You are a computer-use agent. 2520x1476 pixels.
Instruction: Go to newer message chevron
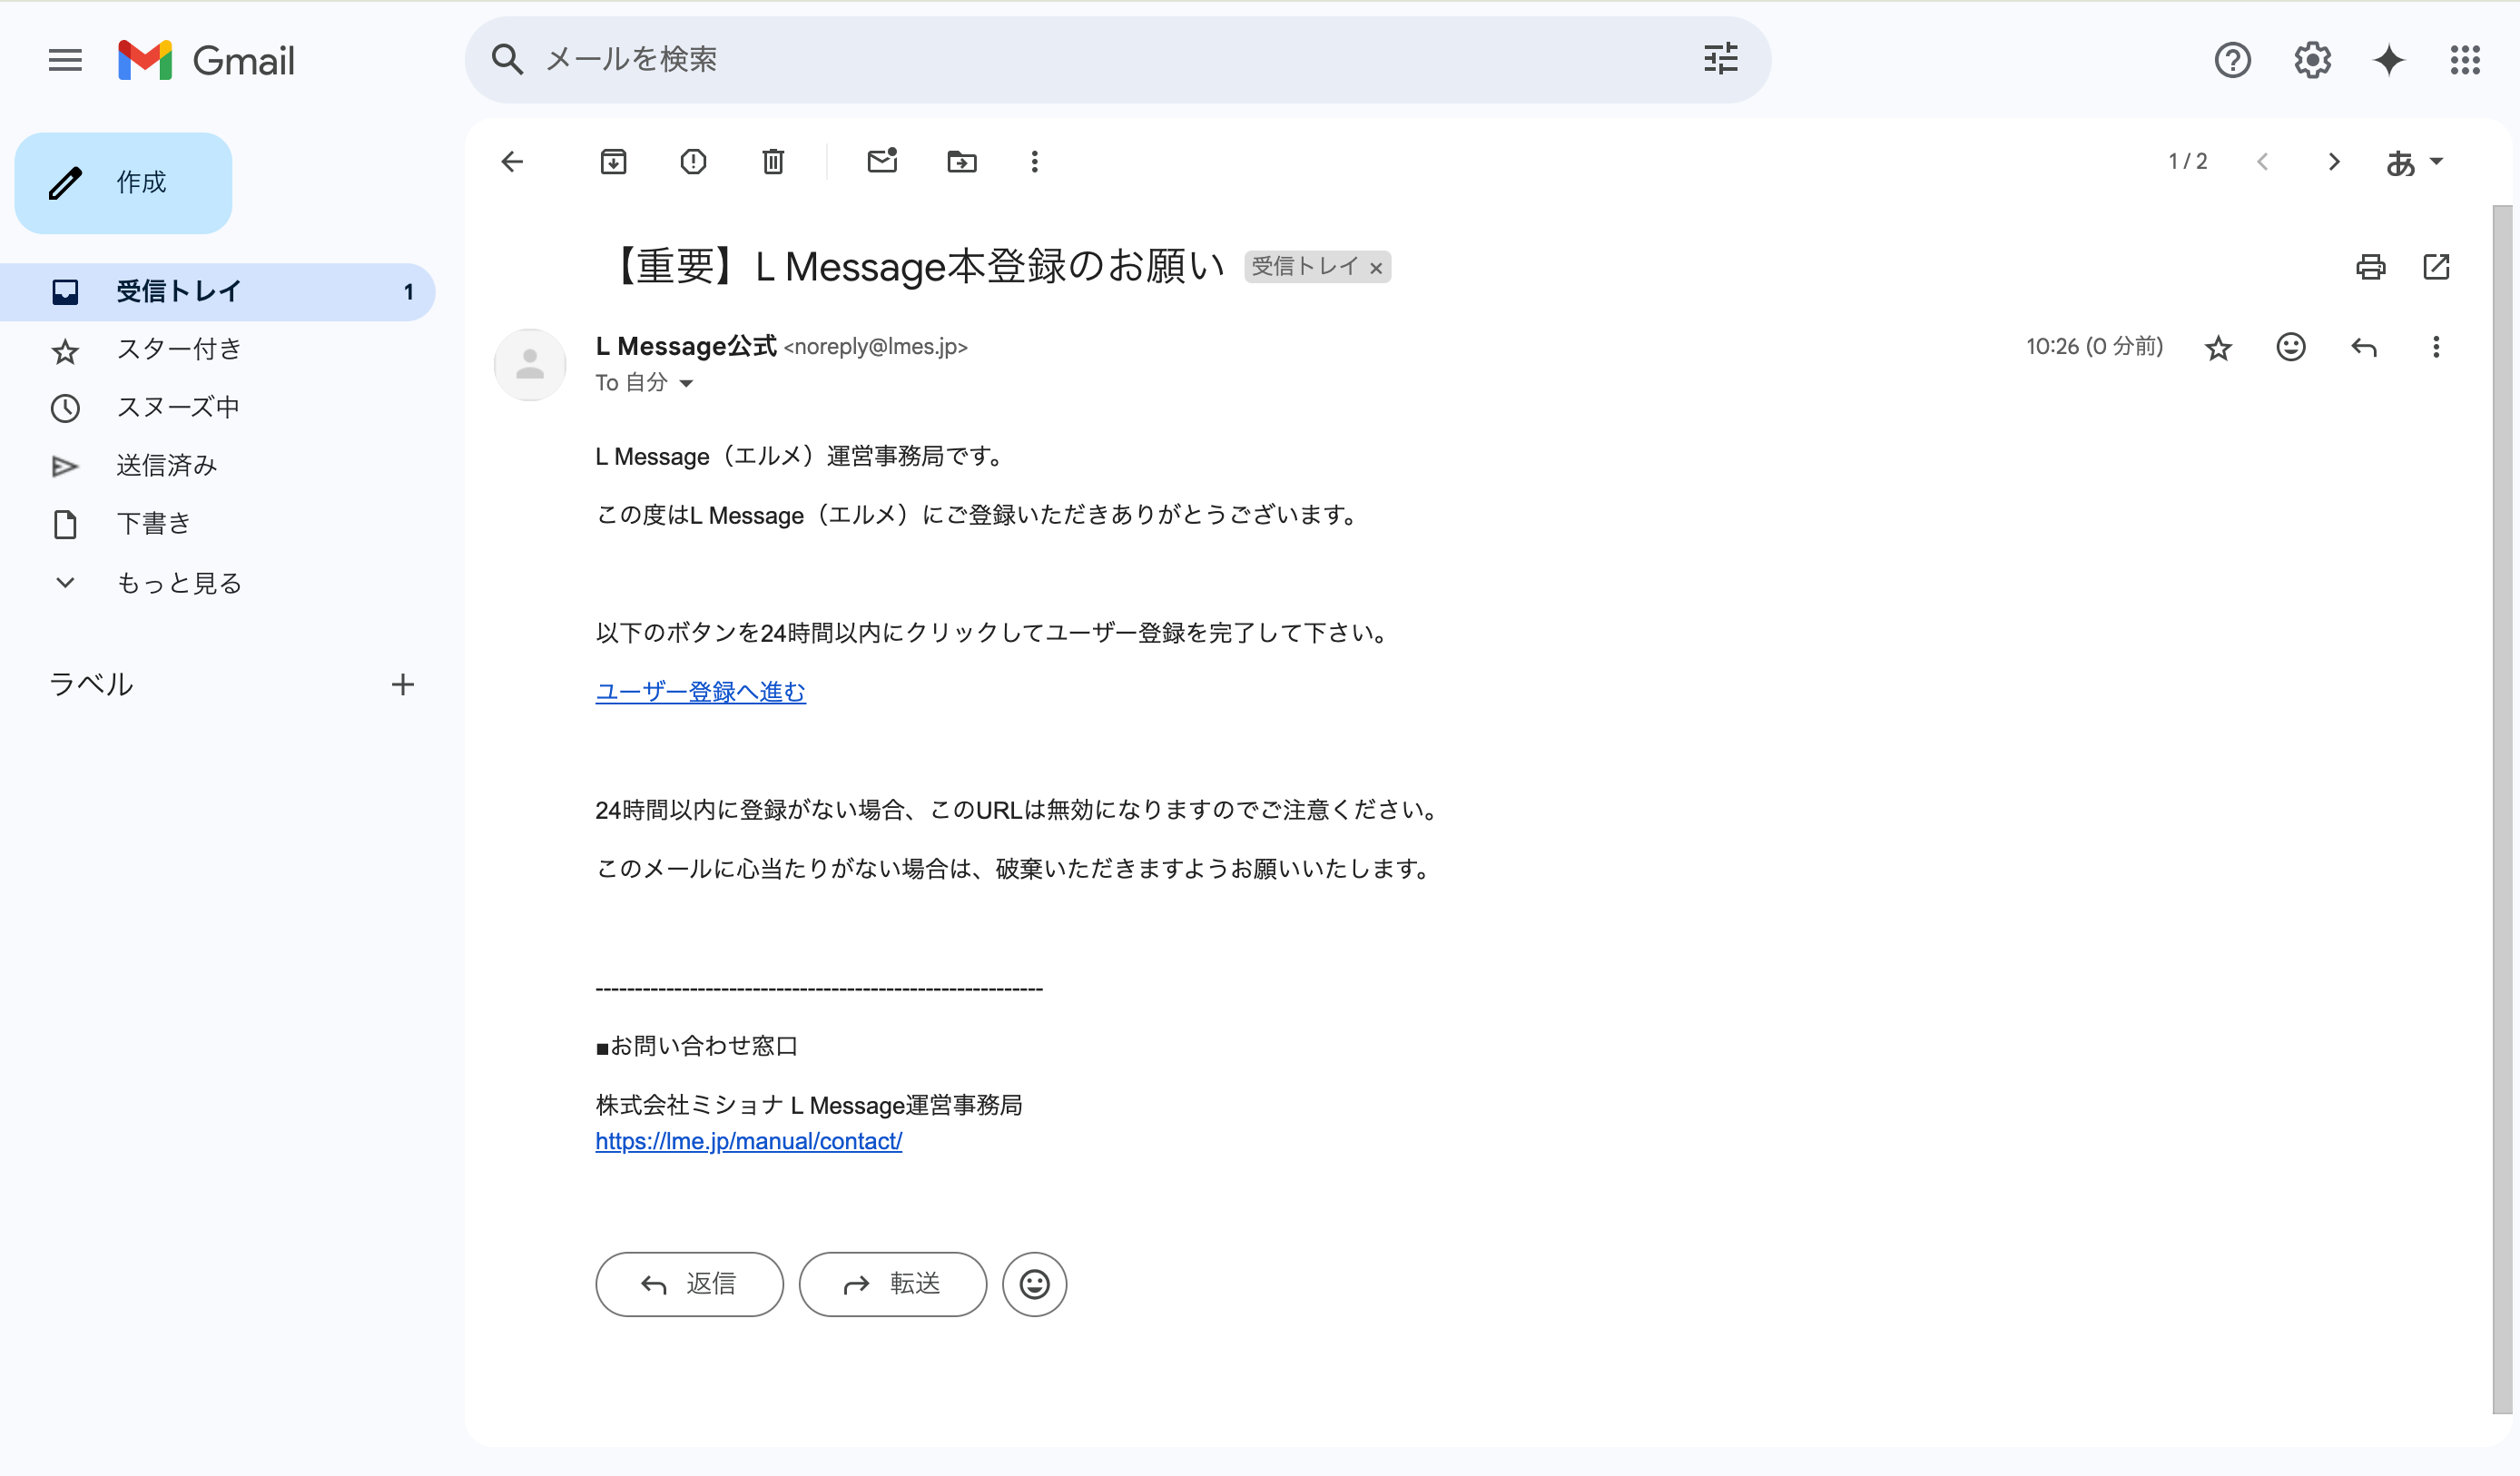(2262, 162)
